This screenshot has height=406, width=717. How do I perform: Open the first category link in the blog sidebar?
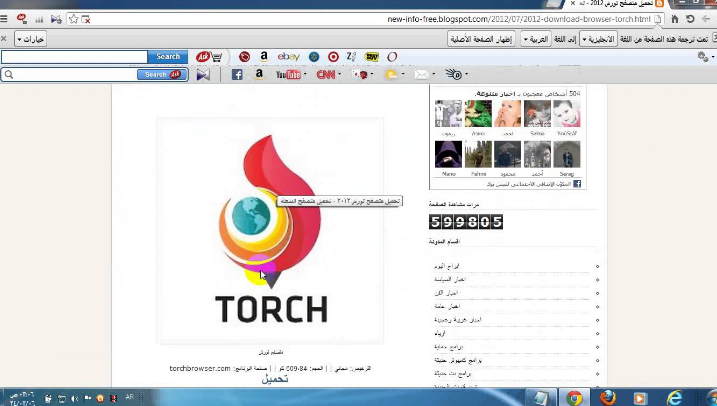click(447, 266)
